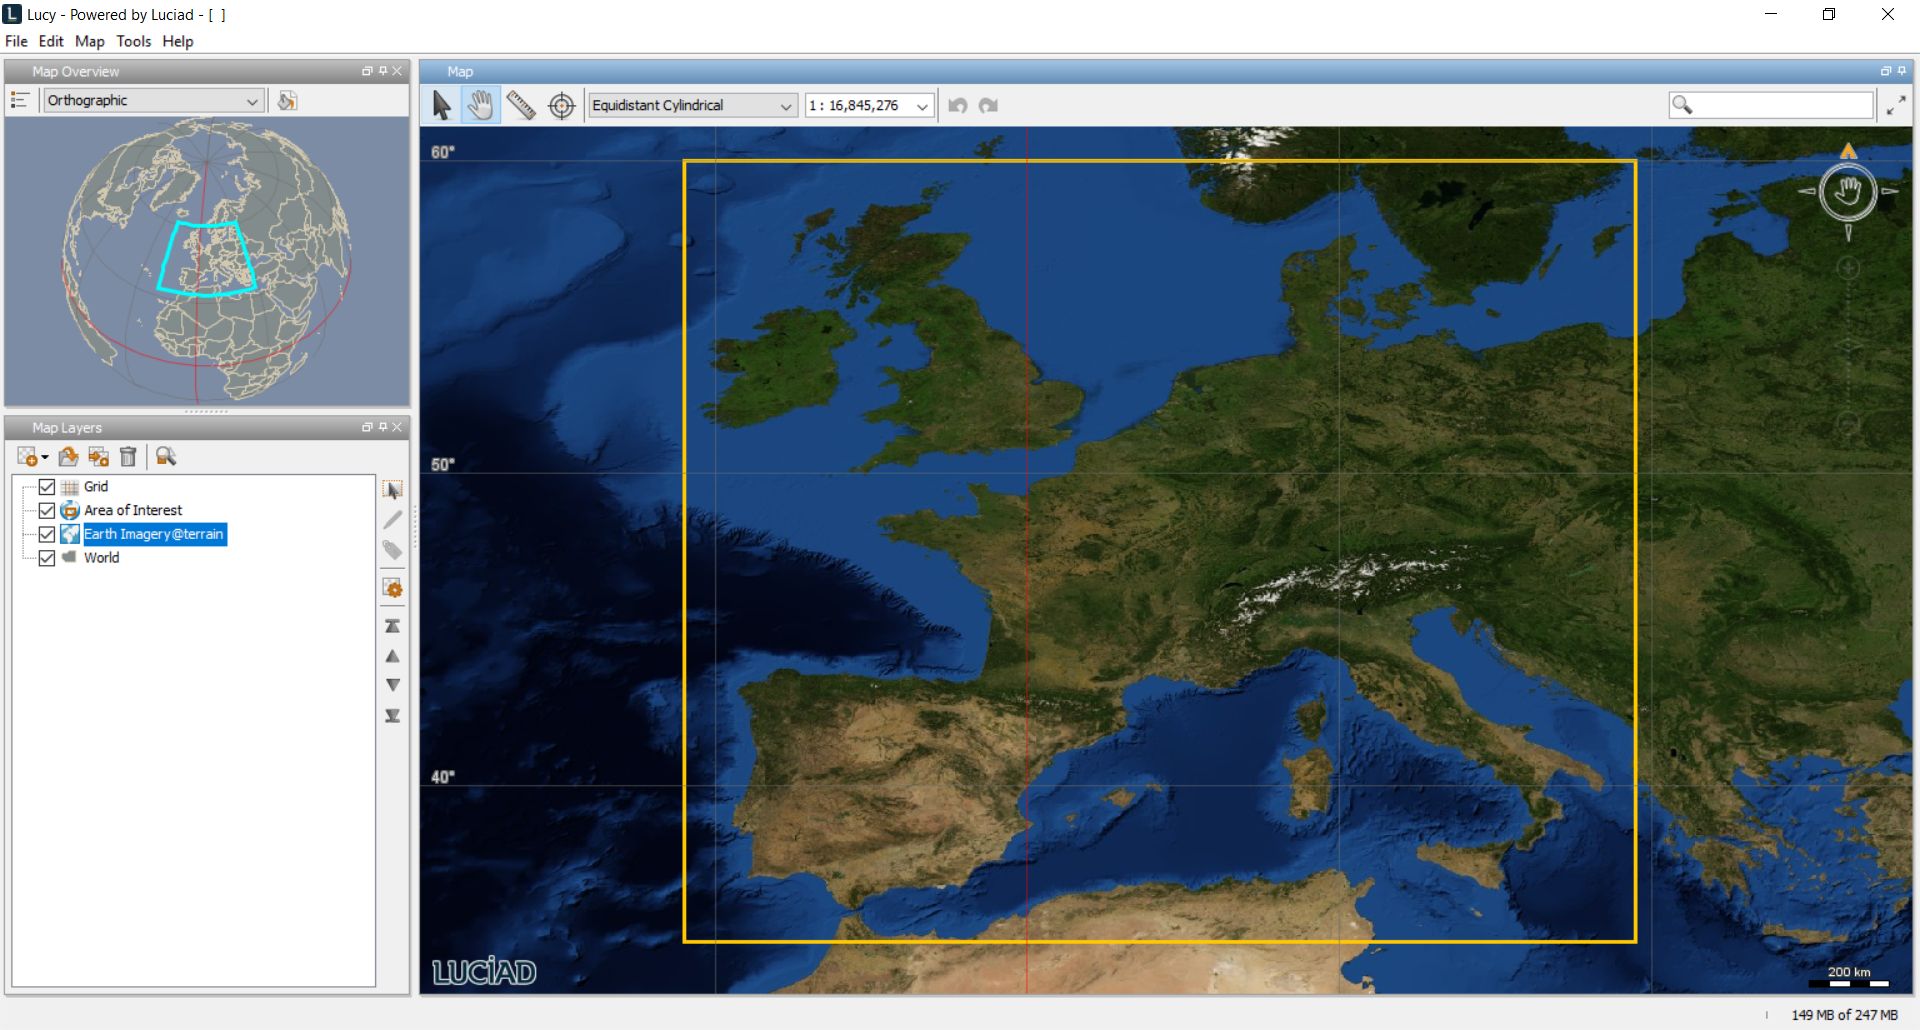Open the Add layer dropdown arrow
Image resolution: width=1920 pixels, height=1030 pixels.
(44, 458)
